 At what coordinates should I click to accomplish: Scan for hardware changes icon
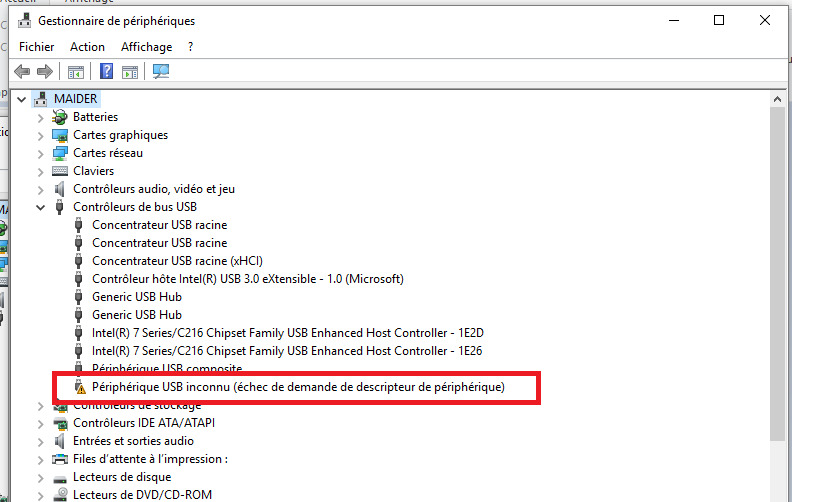[x=161, y=71]
